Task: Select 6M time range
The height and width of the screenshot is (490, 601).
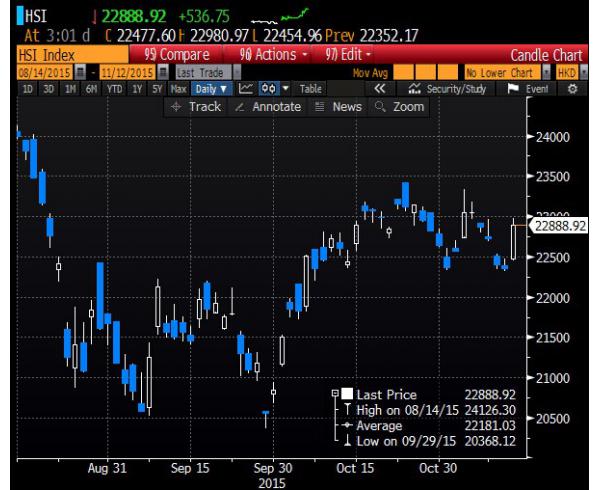Action: coord(91,89)
